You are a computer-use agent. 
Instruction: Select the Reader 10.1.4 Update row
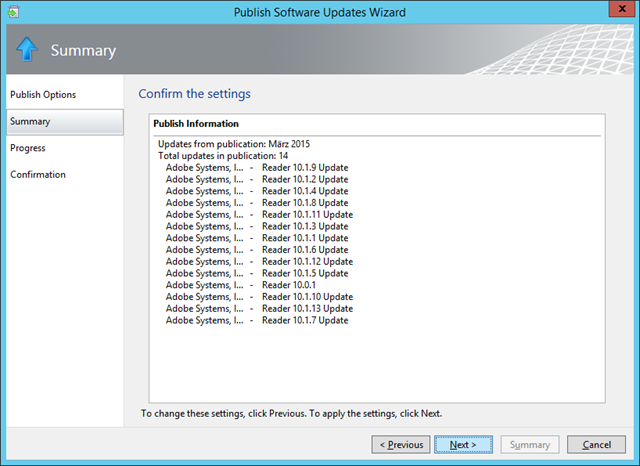[x=257, y=191]
